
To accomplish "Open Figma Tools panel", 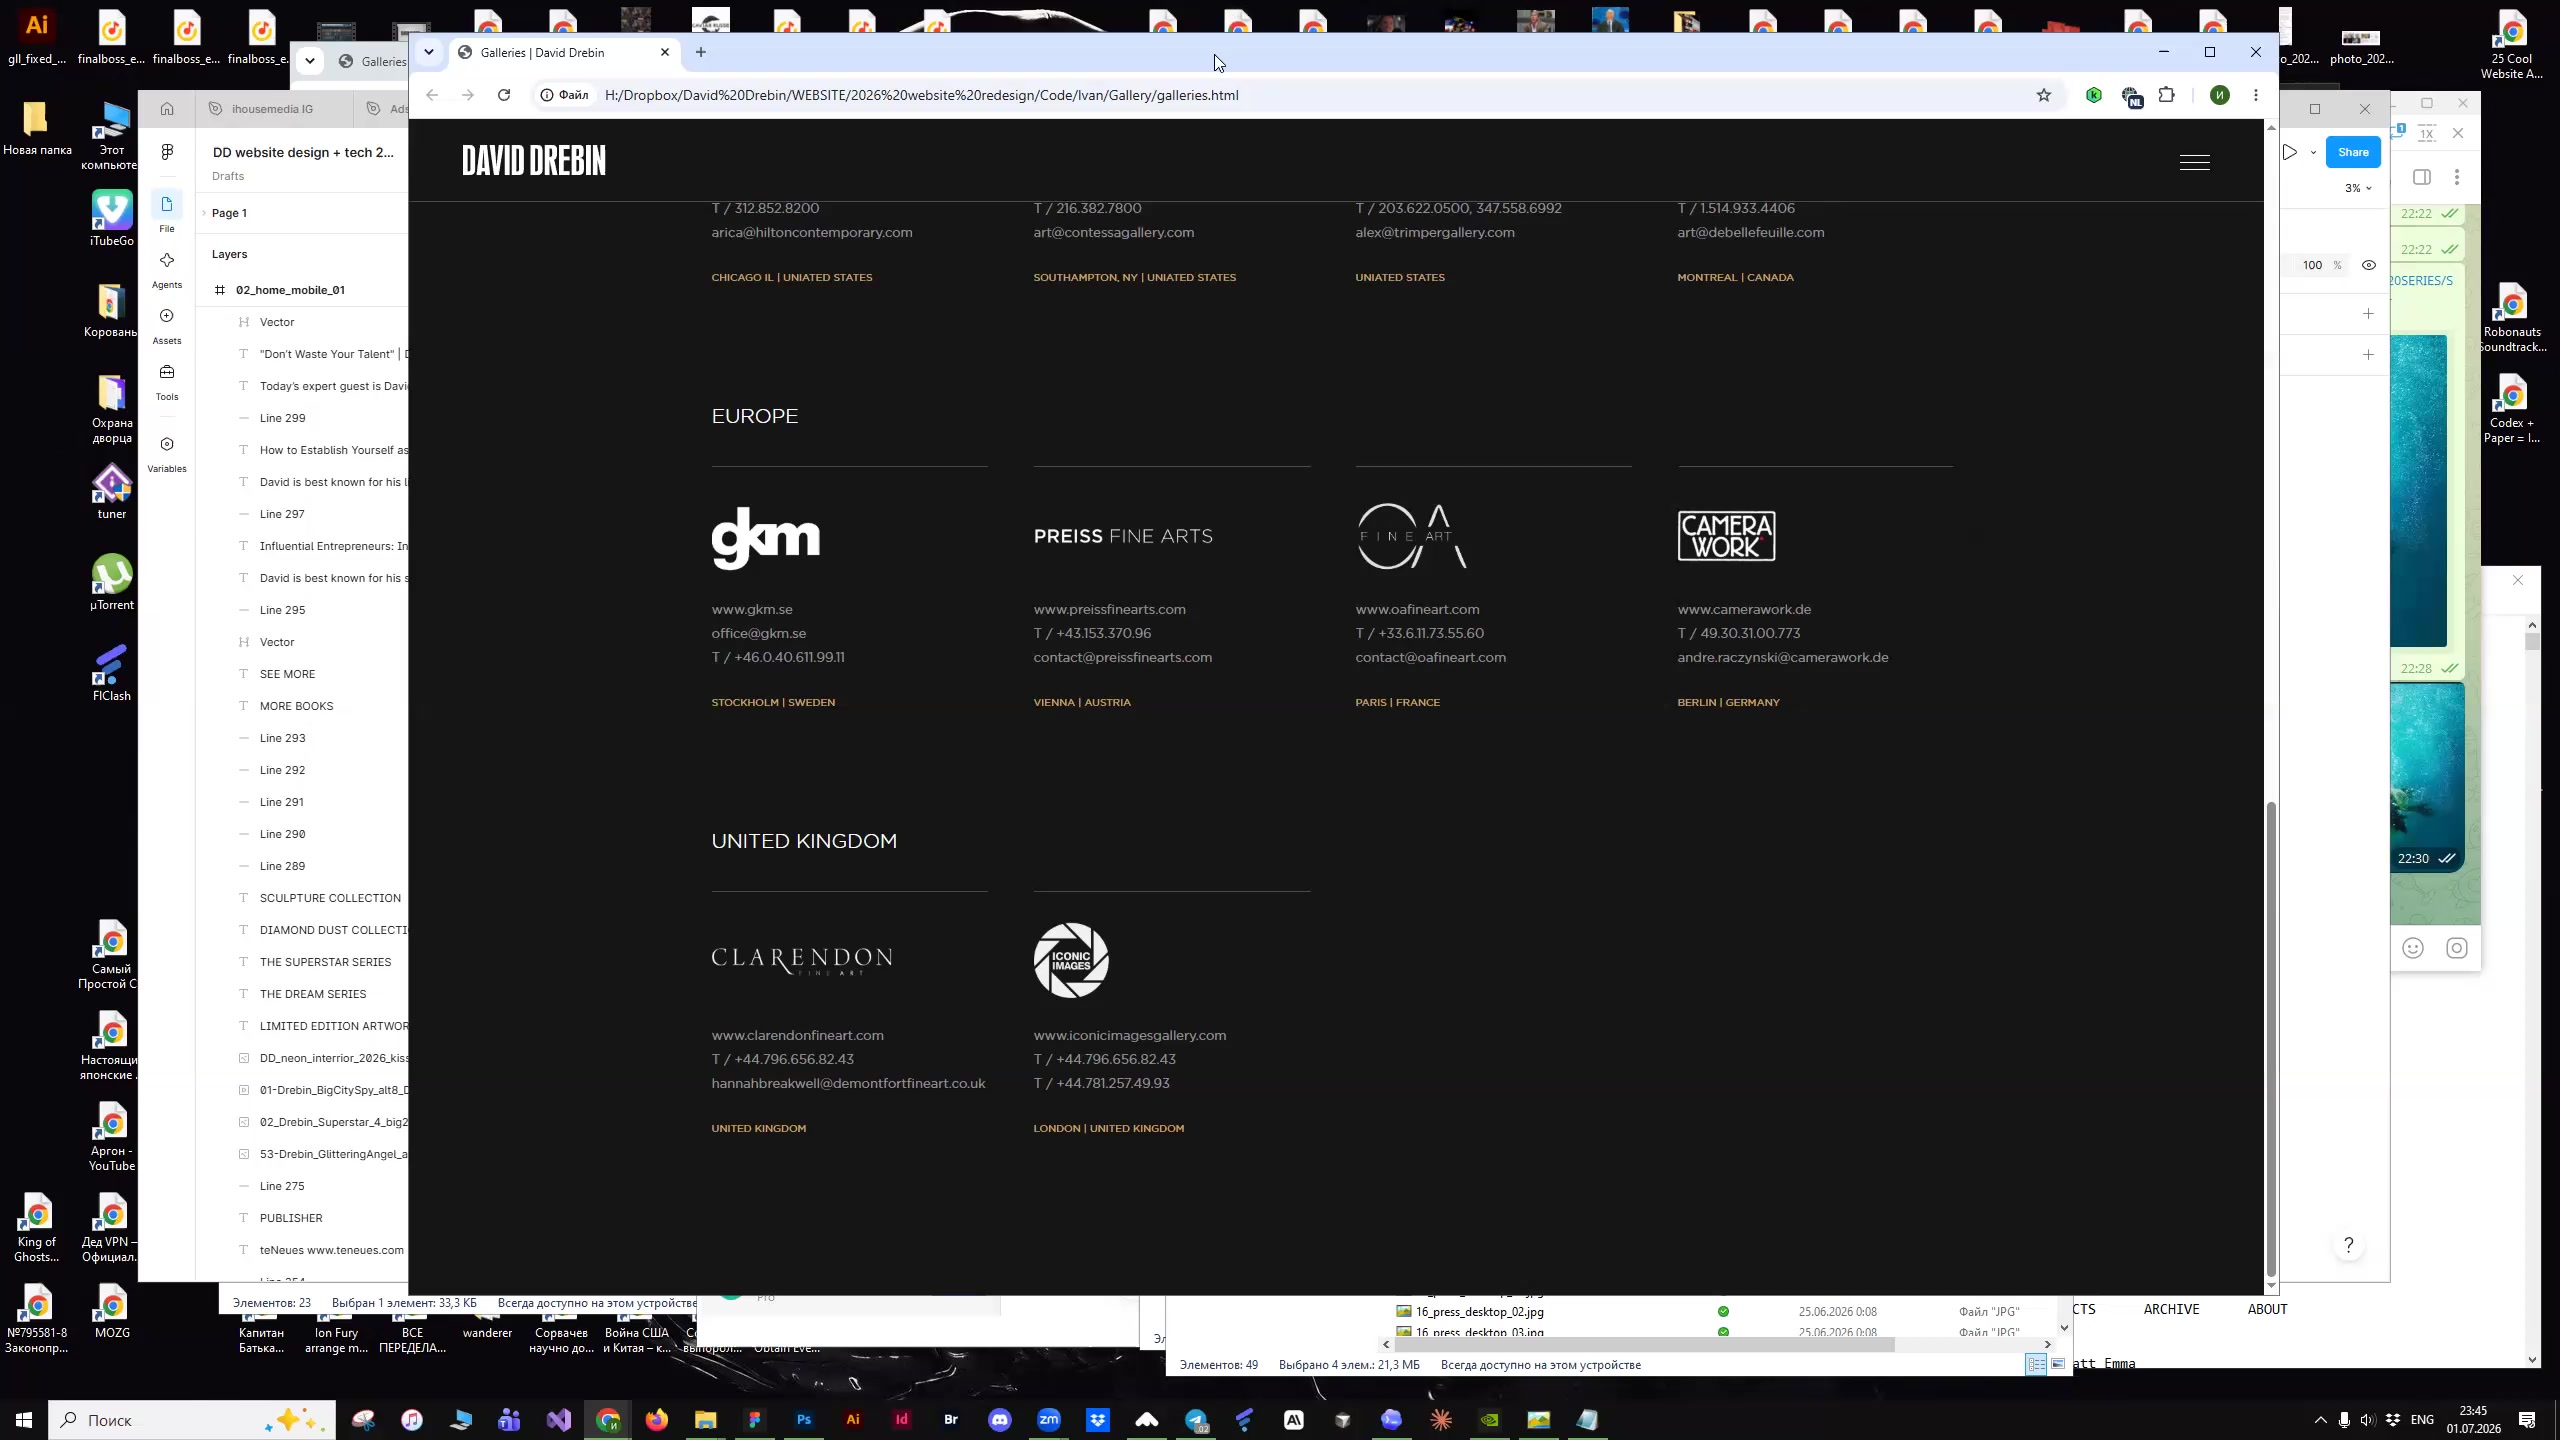I will tap(167, 382).
